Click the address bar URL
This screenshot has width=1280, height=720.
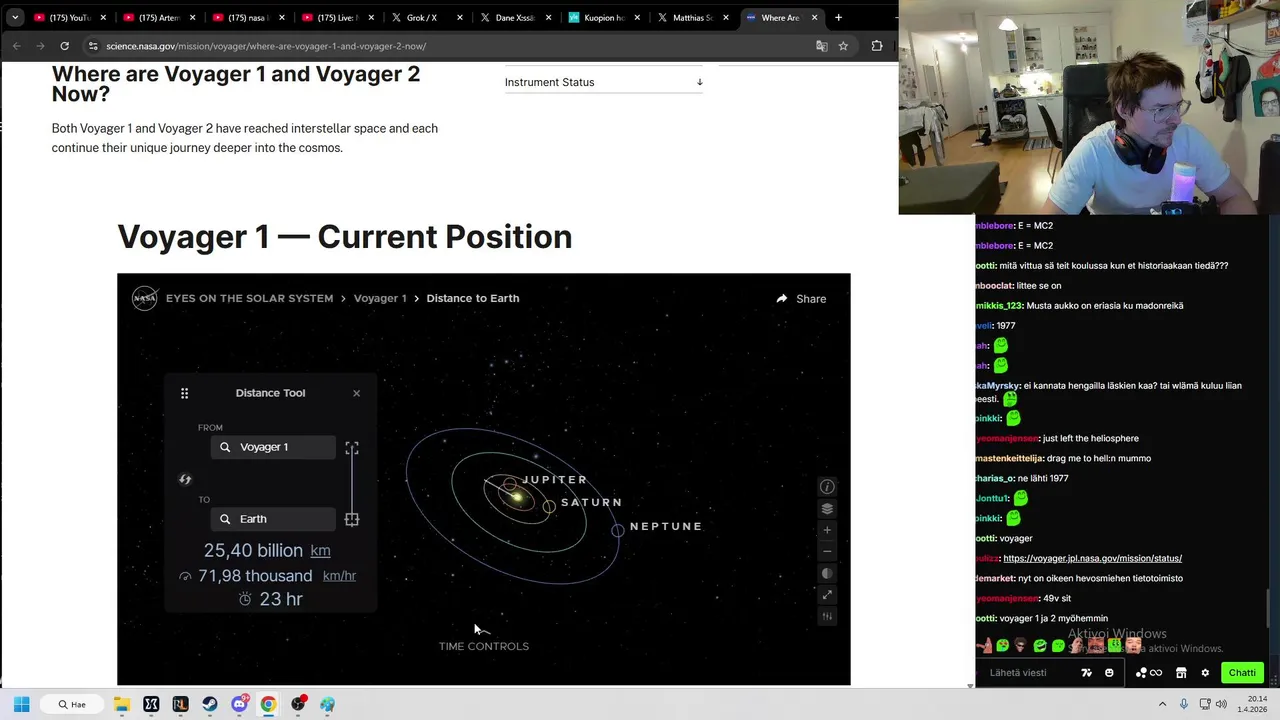266,46
